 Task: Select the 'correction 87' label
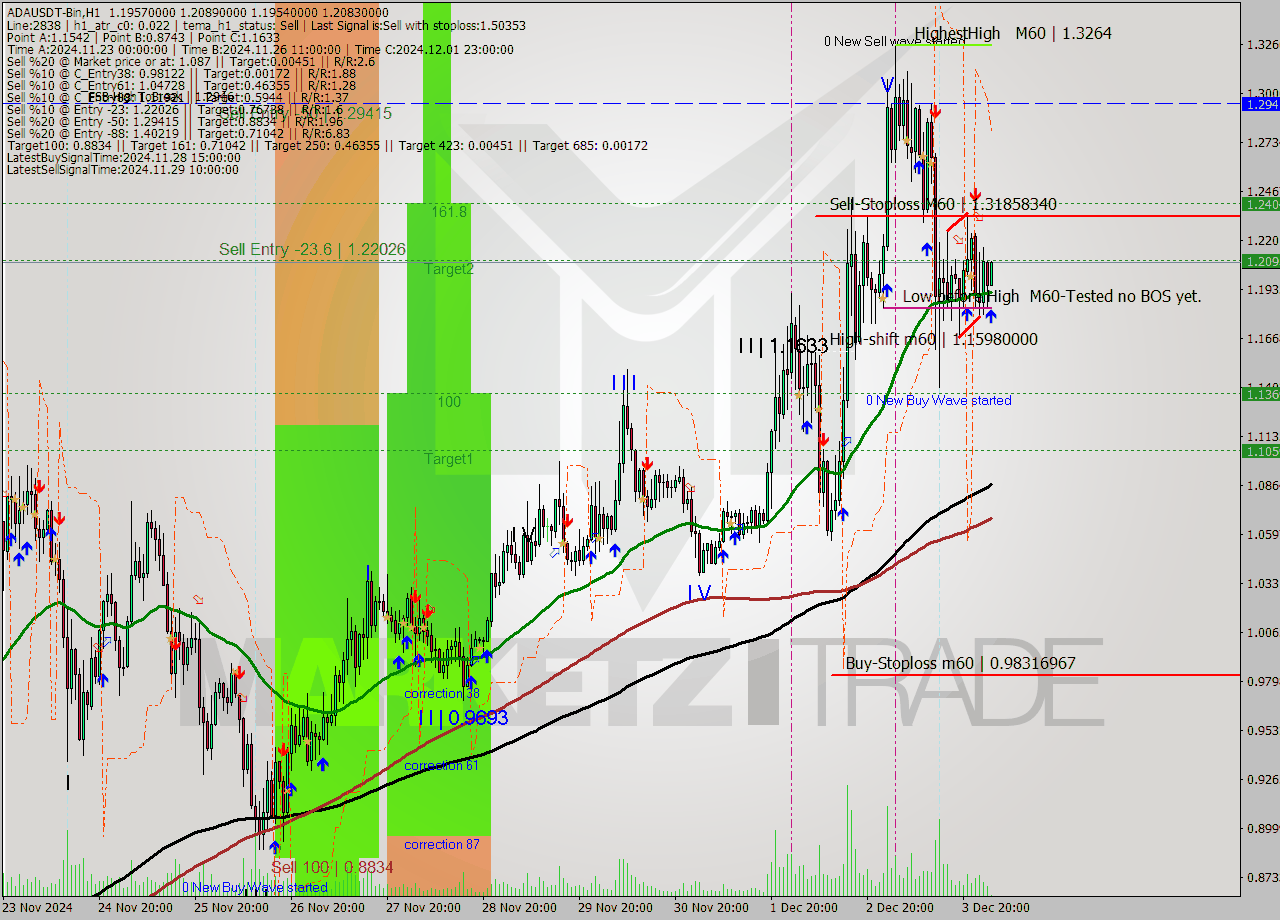[442, 844]
